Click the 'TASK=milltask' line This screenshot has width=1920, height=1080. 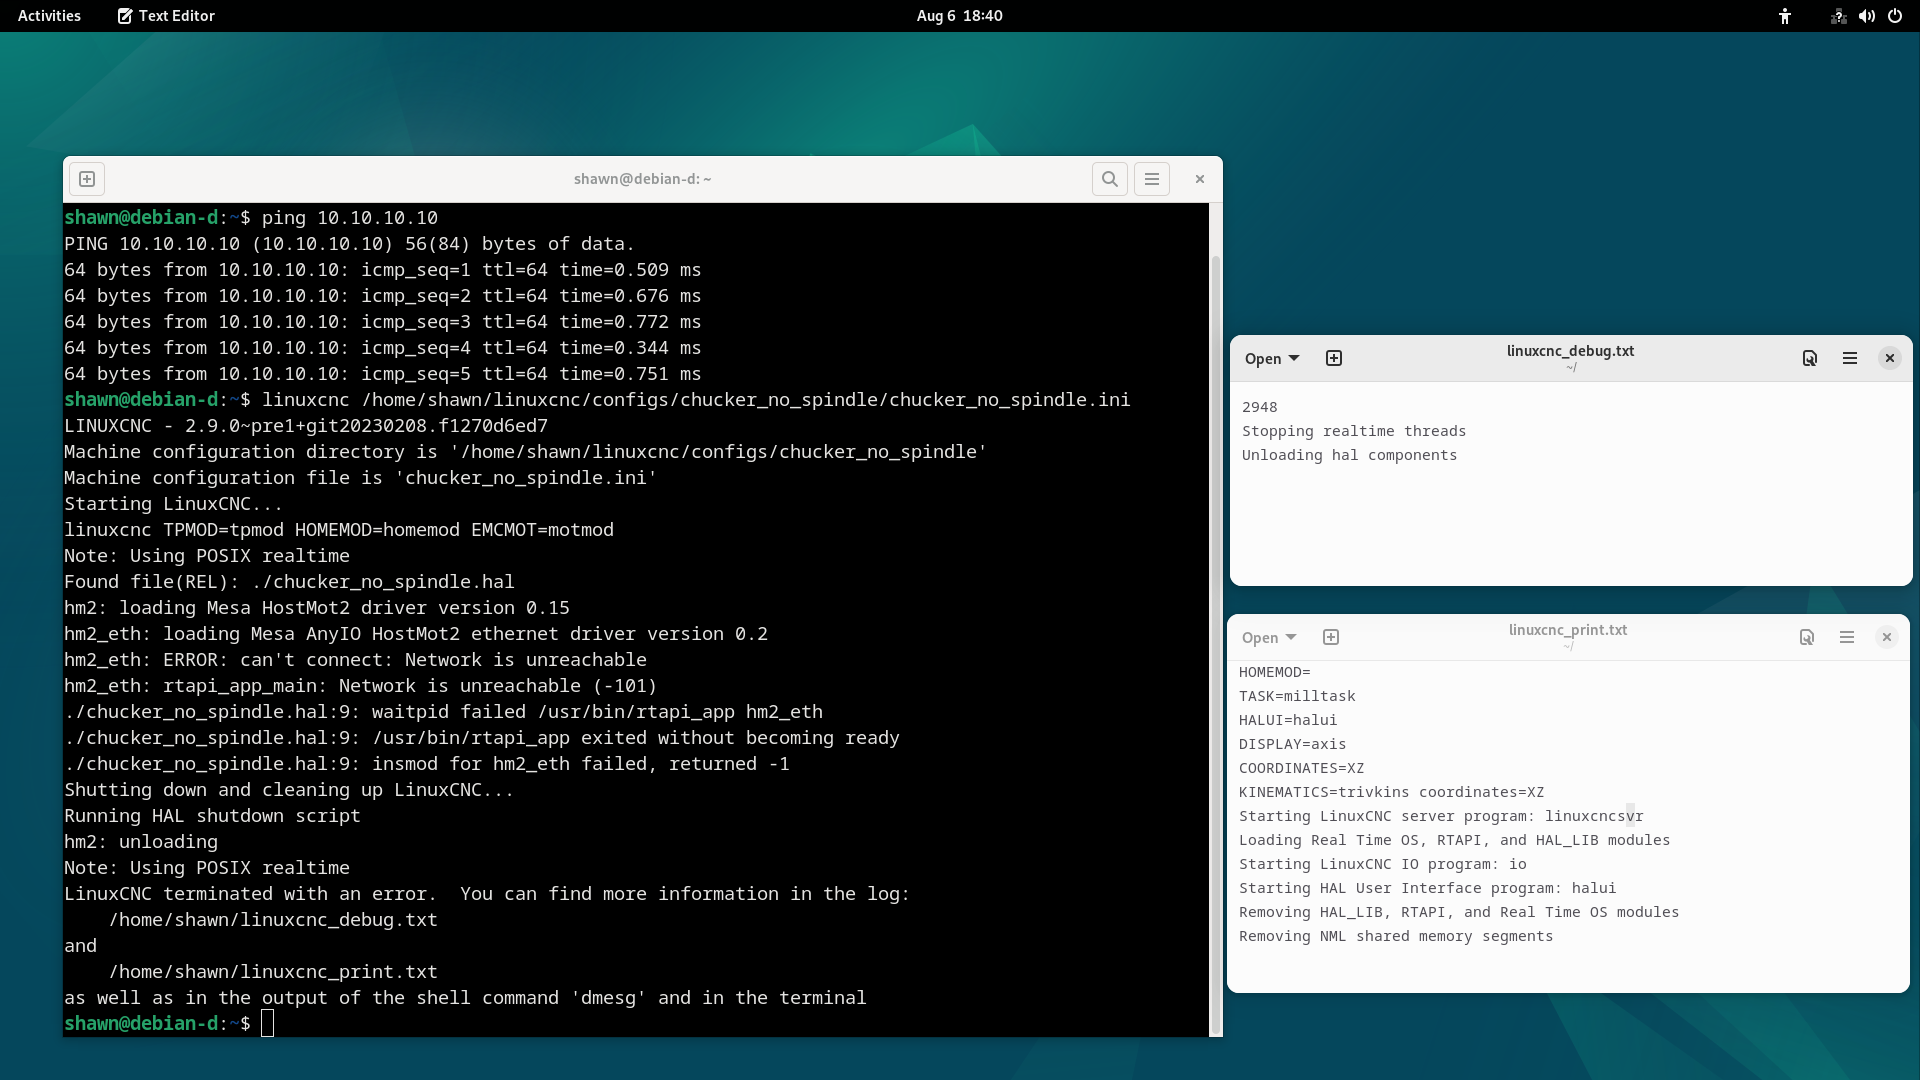click(1297, 696)
